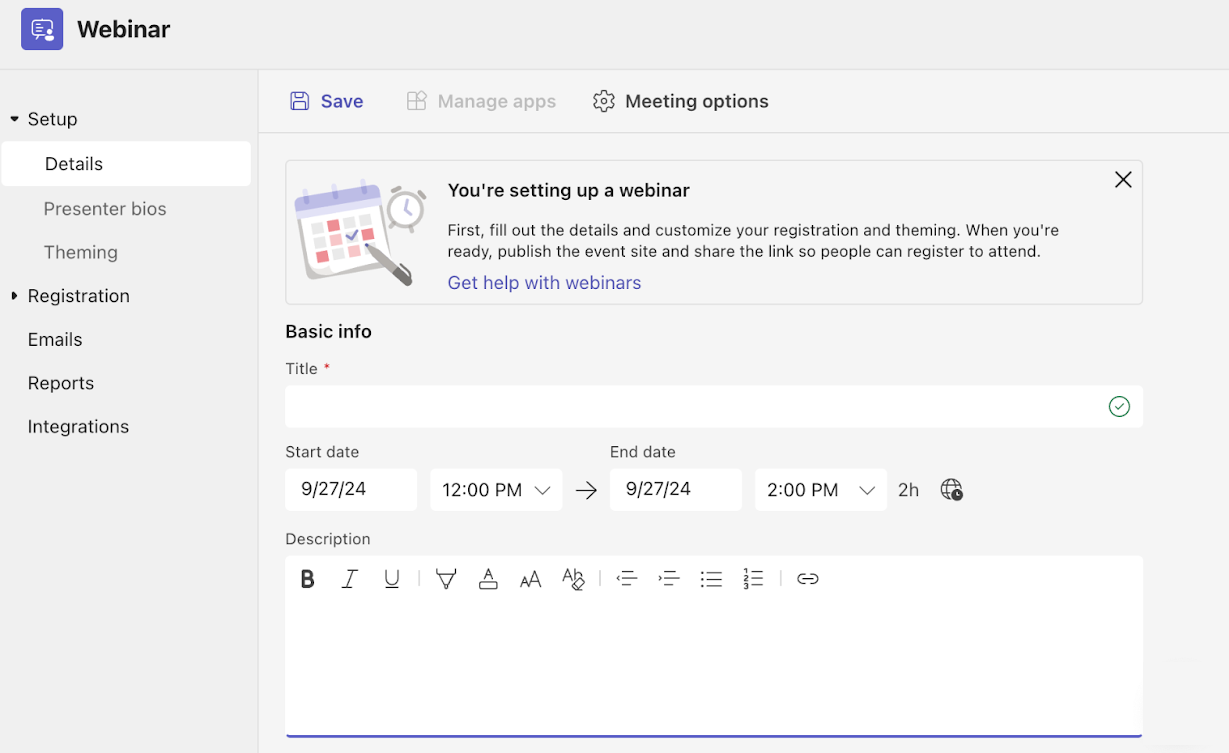
Task: Insert a numbered list
Action: [753, 579]
